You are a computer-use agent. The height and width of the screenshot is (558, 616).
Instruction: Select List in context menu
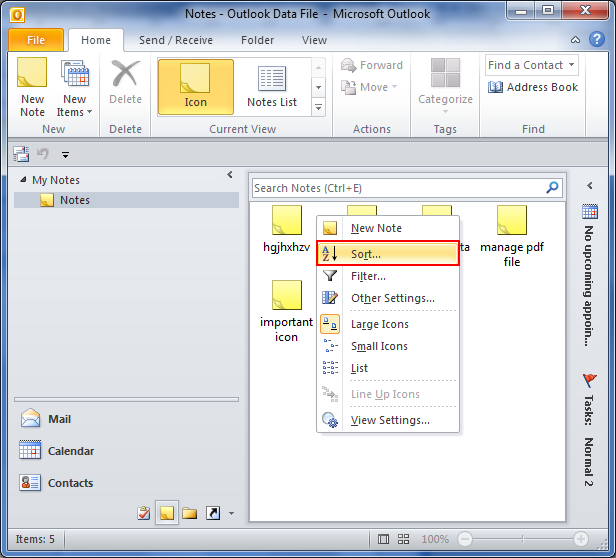(x=388, y=368)
